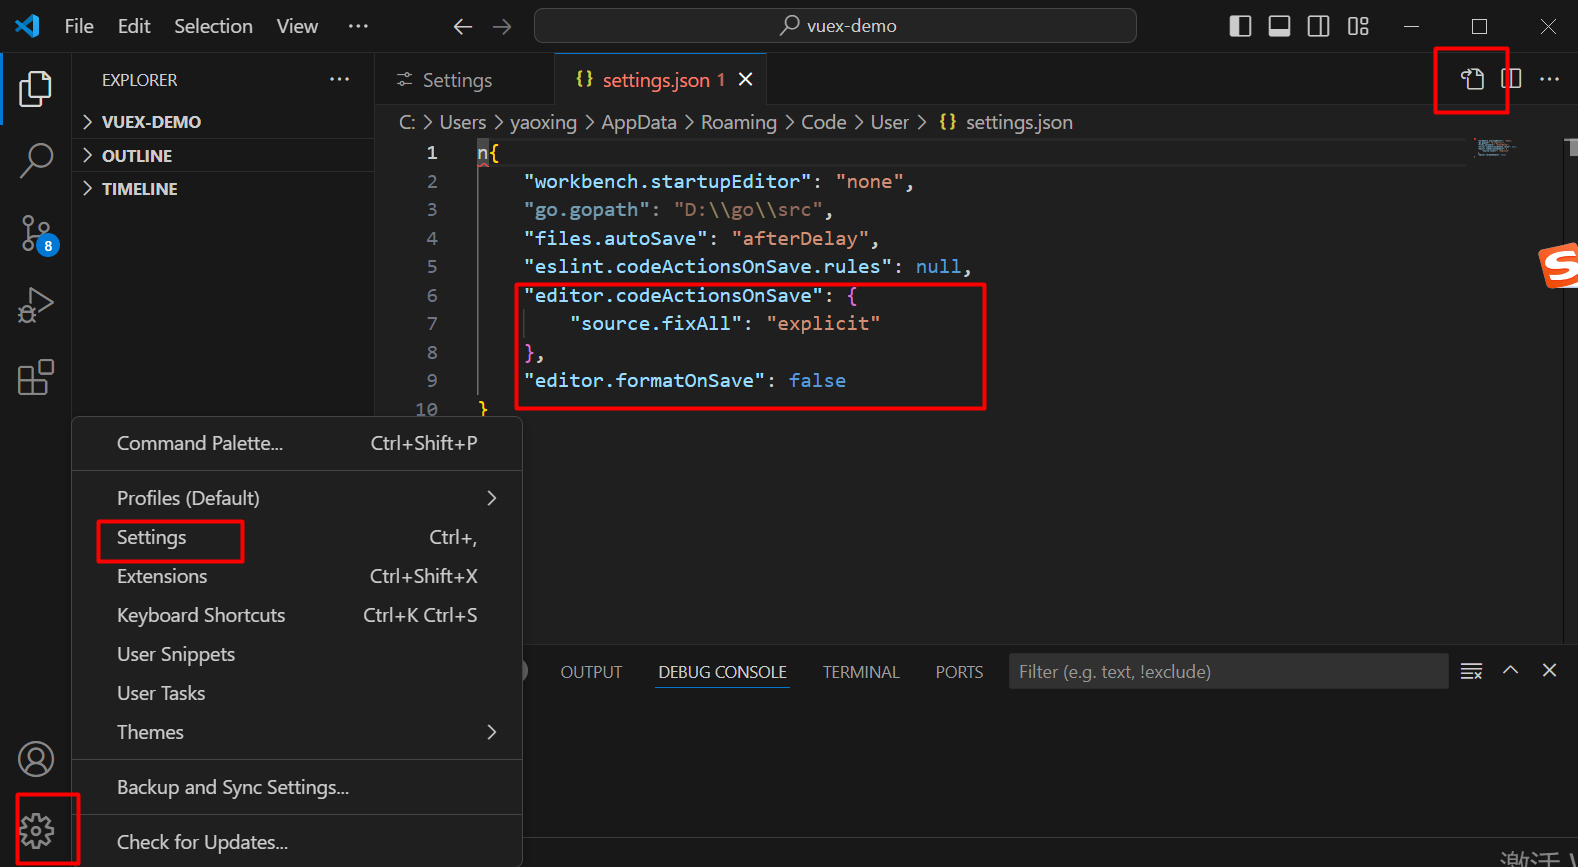Click the Sogou input method S icon

[1559, 266]
